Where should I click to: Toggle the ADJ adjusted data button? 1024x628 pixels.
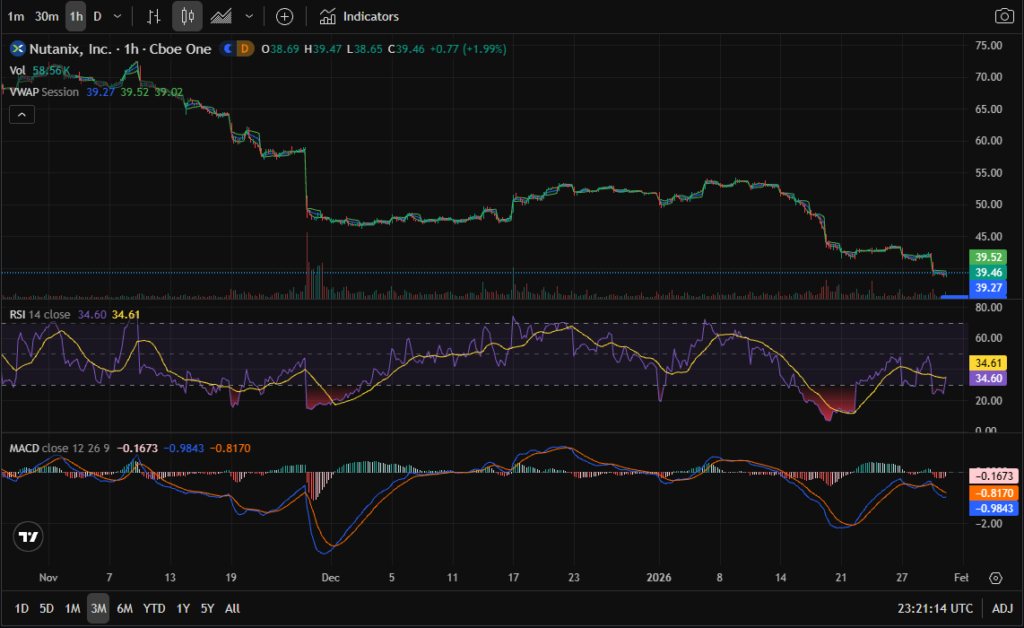[1001, 608]
